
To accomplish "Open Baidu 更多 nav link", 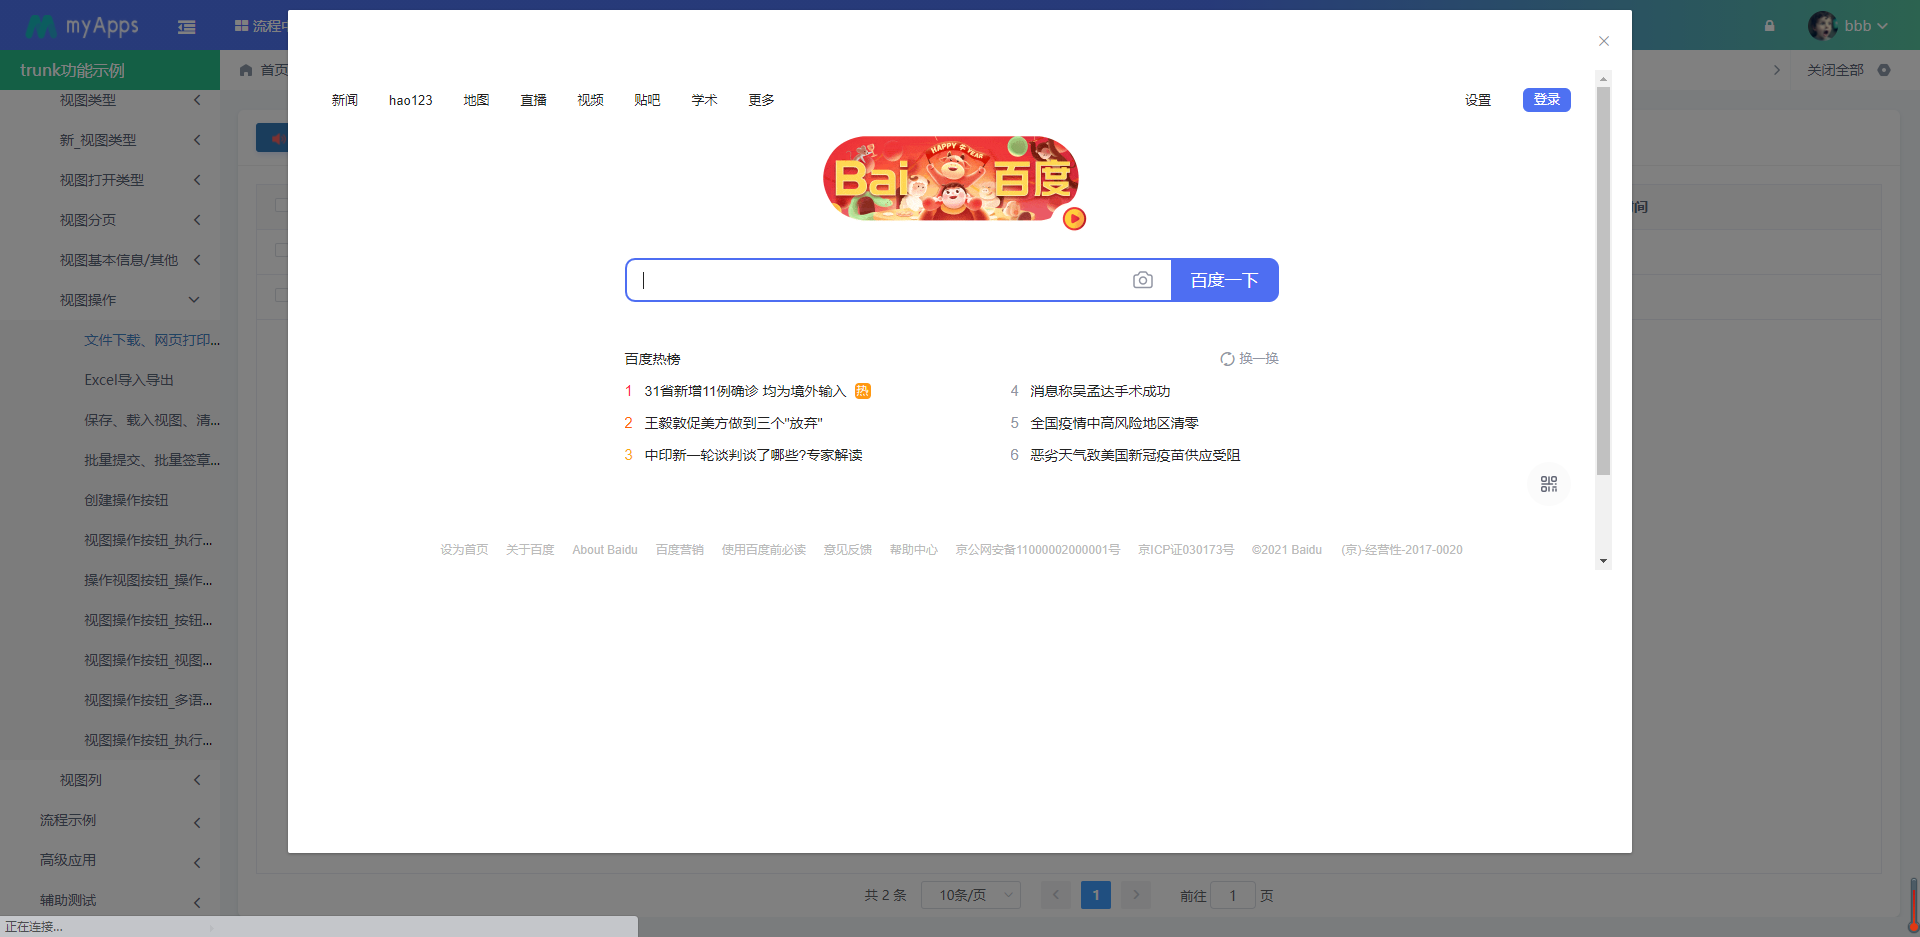I will (762, 100).
